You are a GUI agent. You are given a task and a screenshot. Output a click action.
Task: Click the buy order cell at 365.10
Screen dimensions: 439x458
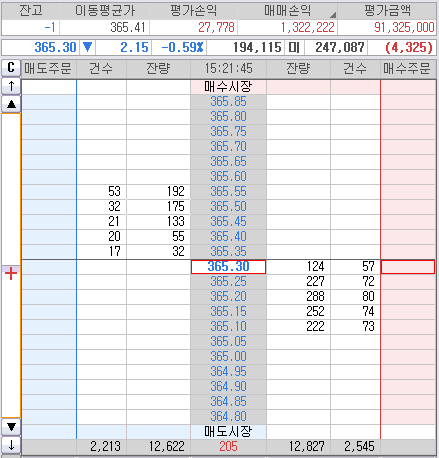(408, 327)
